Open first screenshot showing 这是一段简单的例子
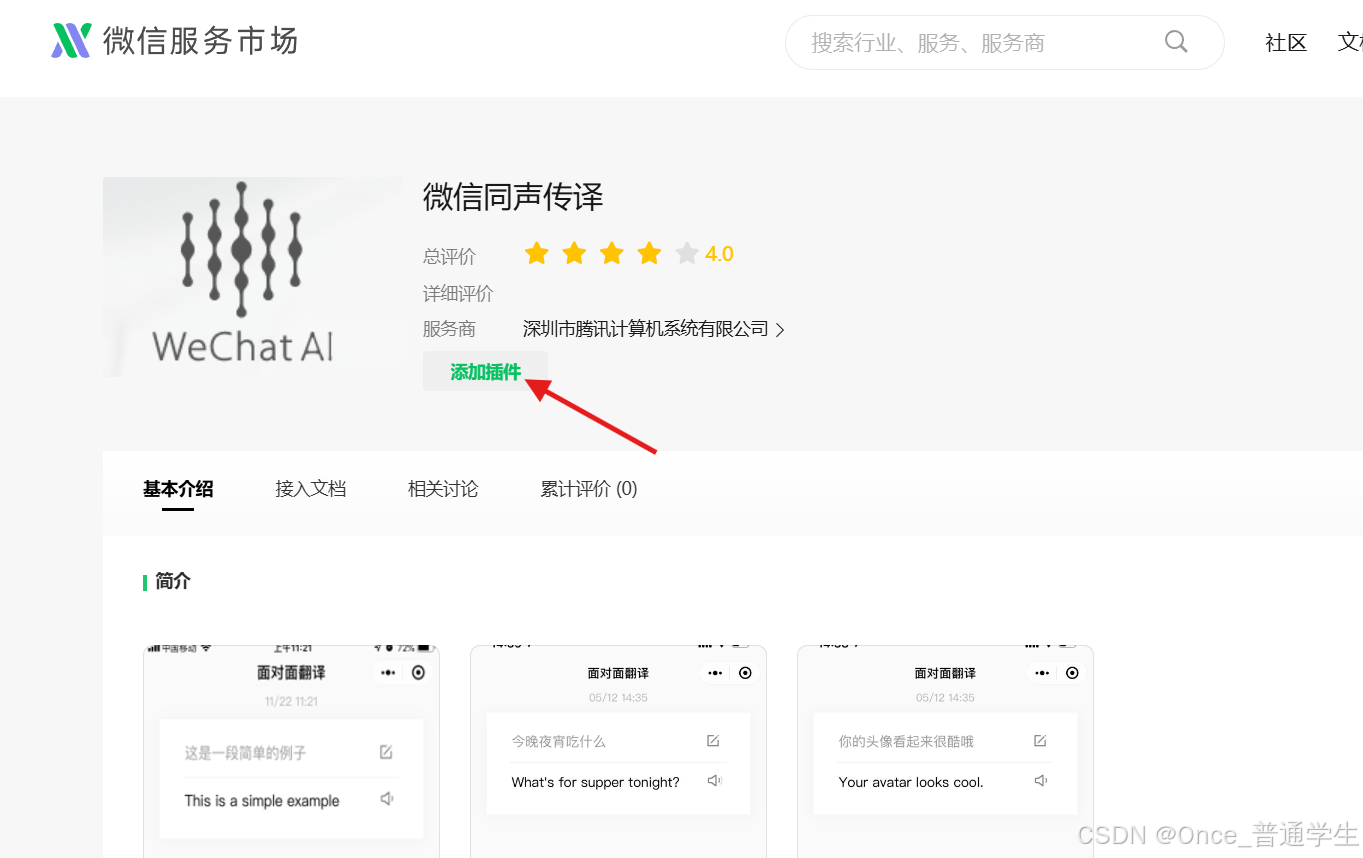The width and height of the screenshot is (1363, 858). (x=291, y=751)
